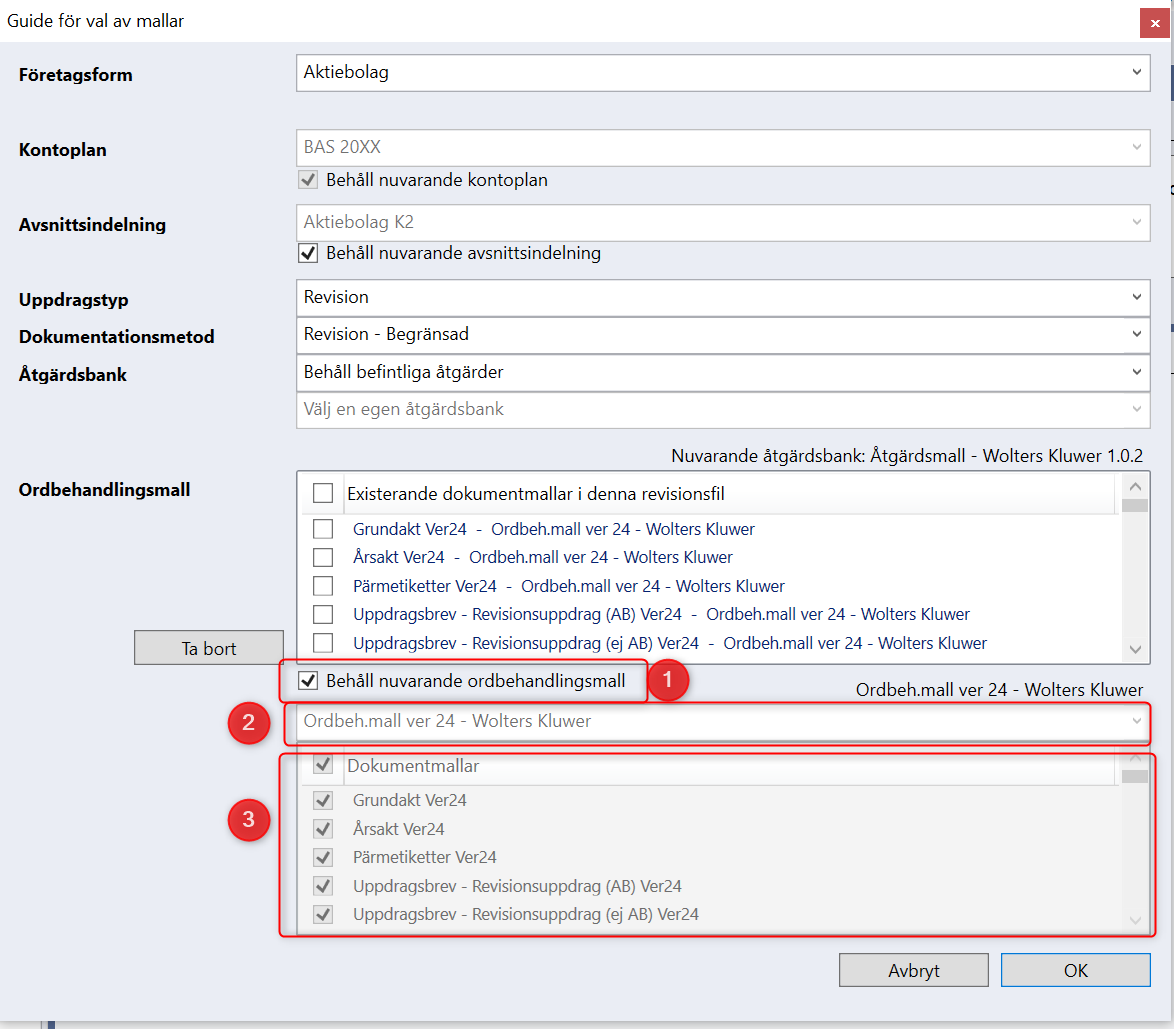Click the Dokumentmallar list scroll-down arrow
This screenshot has width=1174, height=1029.
pyautogui.click(x=1135, y=920)
